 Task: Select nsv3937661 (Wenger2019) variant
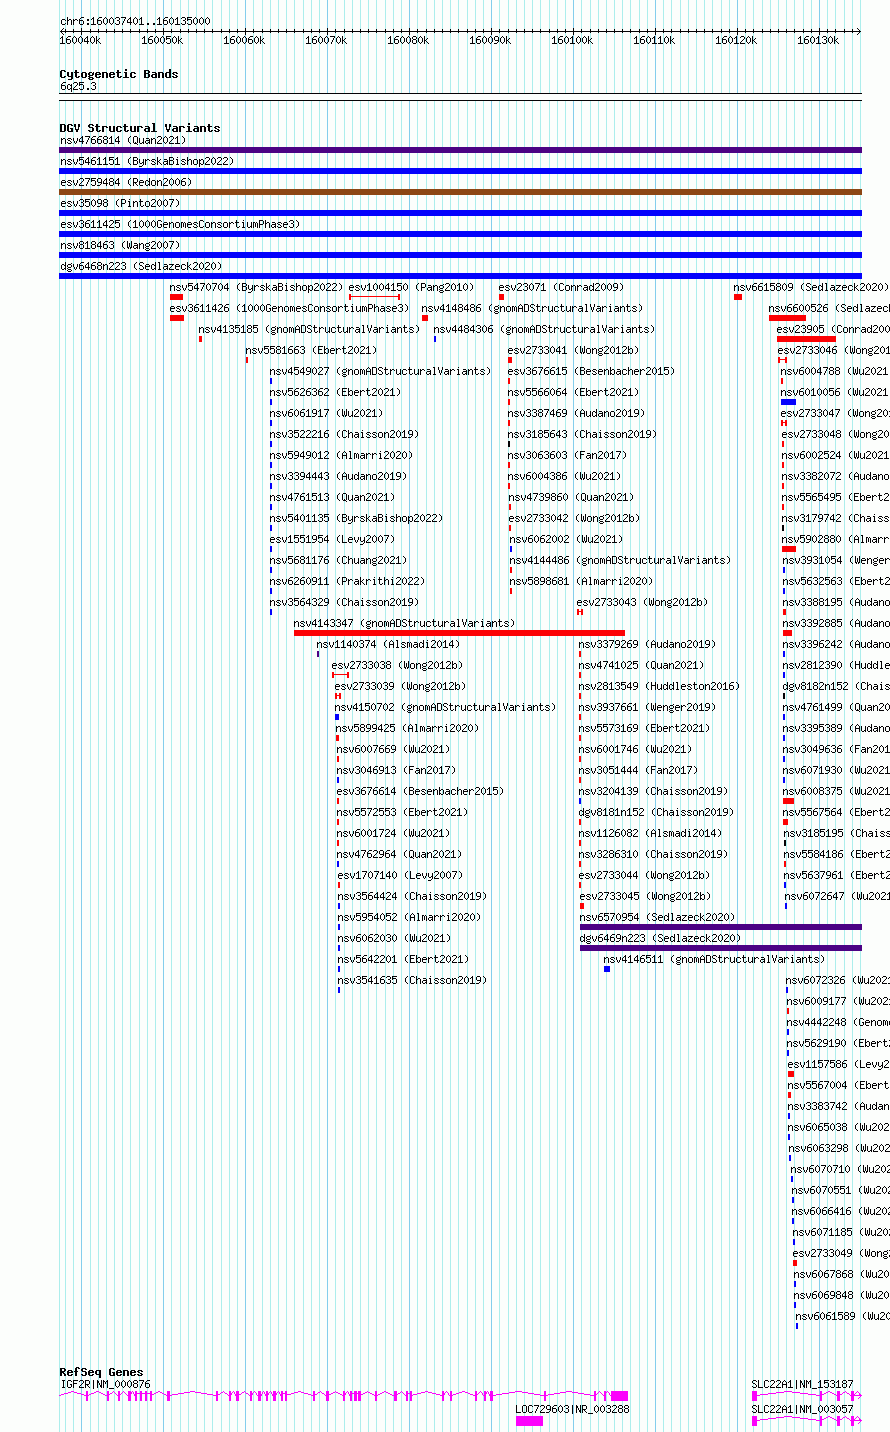coord(647,707)
